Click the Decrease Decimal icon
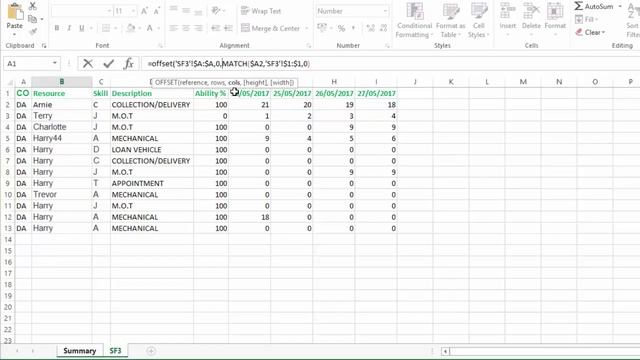Image resolution: width=640 pixels, height=360 pixels. click(383, 28)
